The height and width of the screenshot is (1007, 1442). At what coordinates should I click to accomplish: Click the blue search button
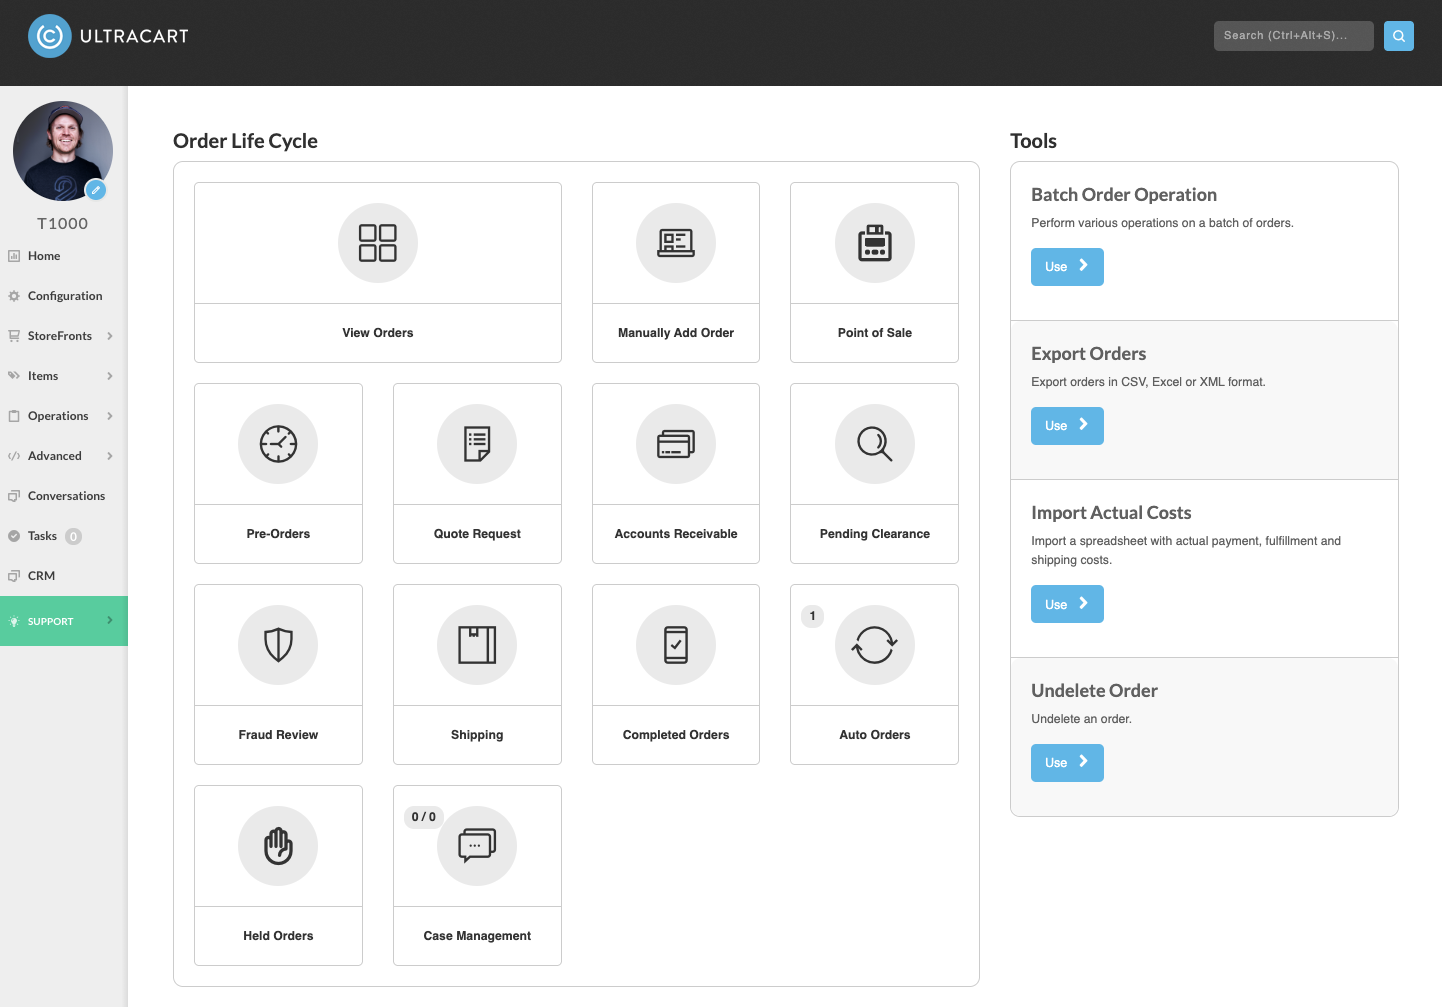coord(1399,36)
